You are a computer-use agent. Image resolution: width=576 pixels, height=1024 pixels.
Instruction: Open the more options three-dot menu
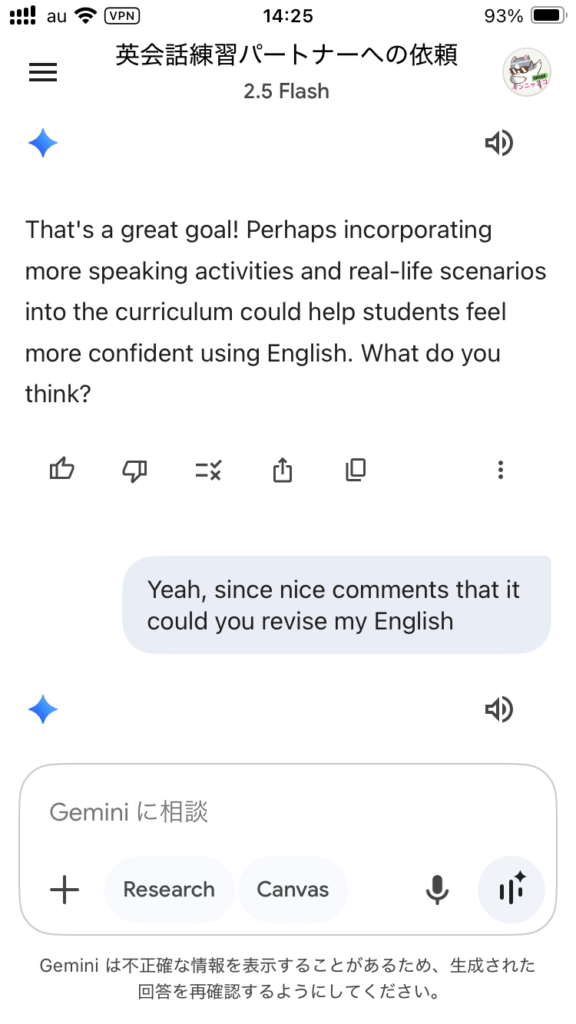coord(500,470)
